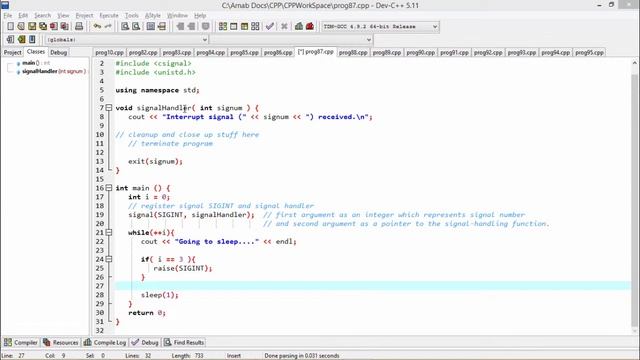Click the Save file toolbar icon
The width and height of the screenshot is (640, 360).
click(32, 27)
